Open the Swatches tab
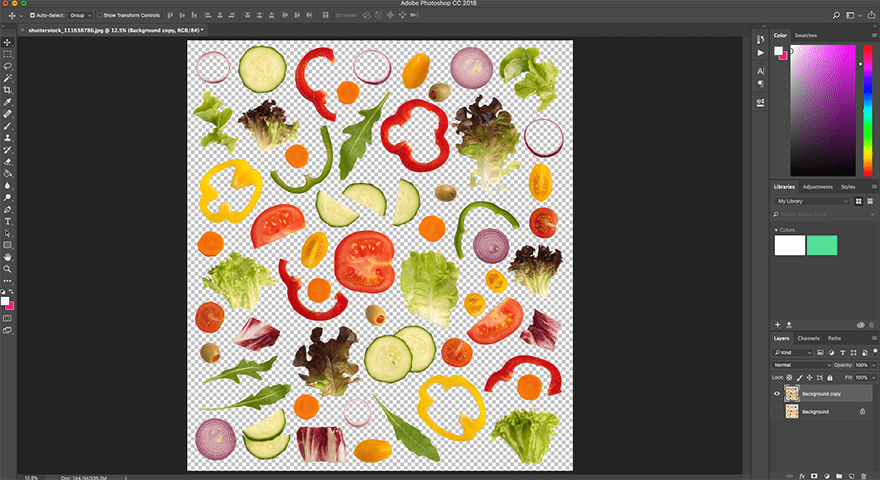The height and width of the screenshot is (480, 880). [x=805, y=35]
